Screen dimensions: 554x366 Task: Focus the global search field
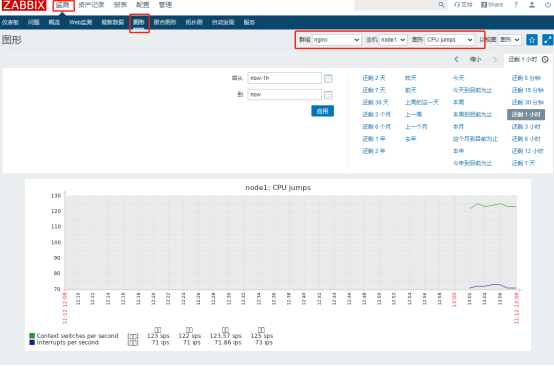click(x=396, y=5)
